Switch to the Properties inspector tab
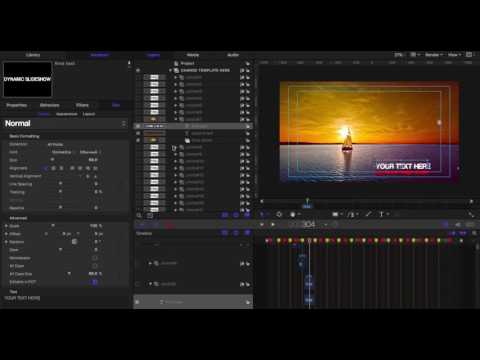480x360 pixels. coord(17,105)
